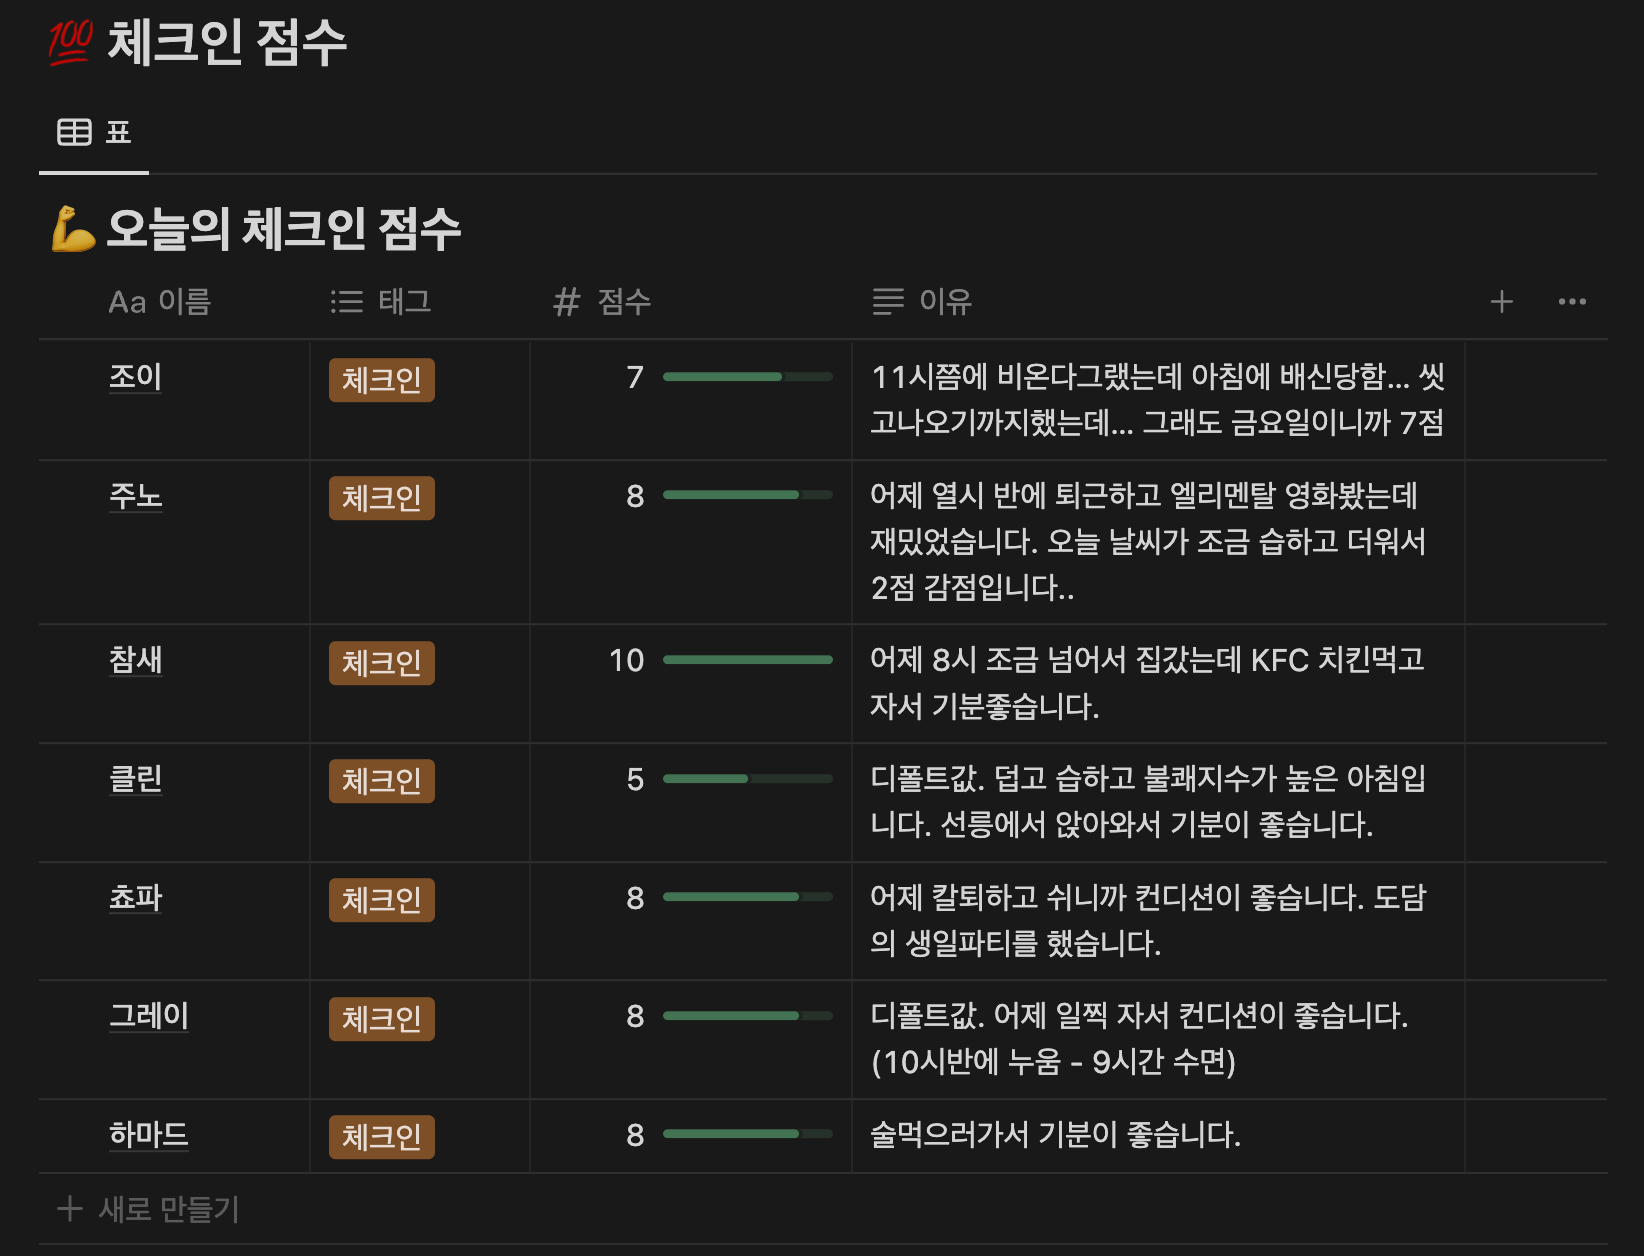Click the score progress bar for 클린

pos(747,779)
